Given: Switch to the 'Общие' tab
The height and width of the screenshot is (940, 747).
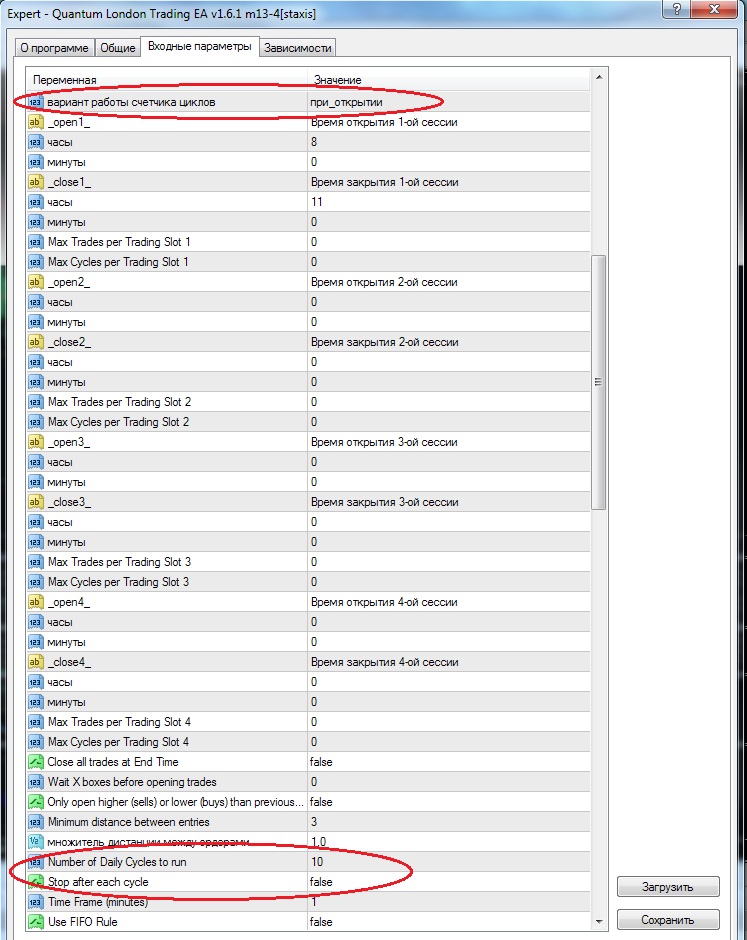Looking at the screenshot, I should (118, 48).
